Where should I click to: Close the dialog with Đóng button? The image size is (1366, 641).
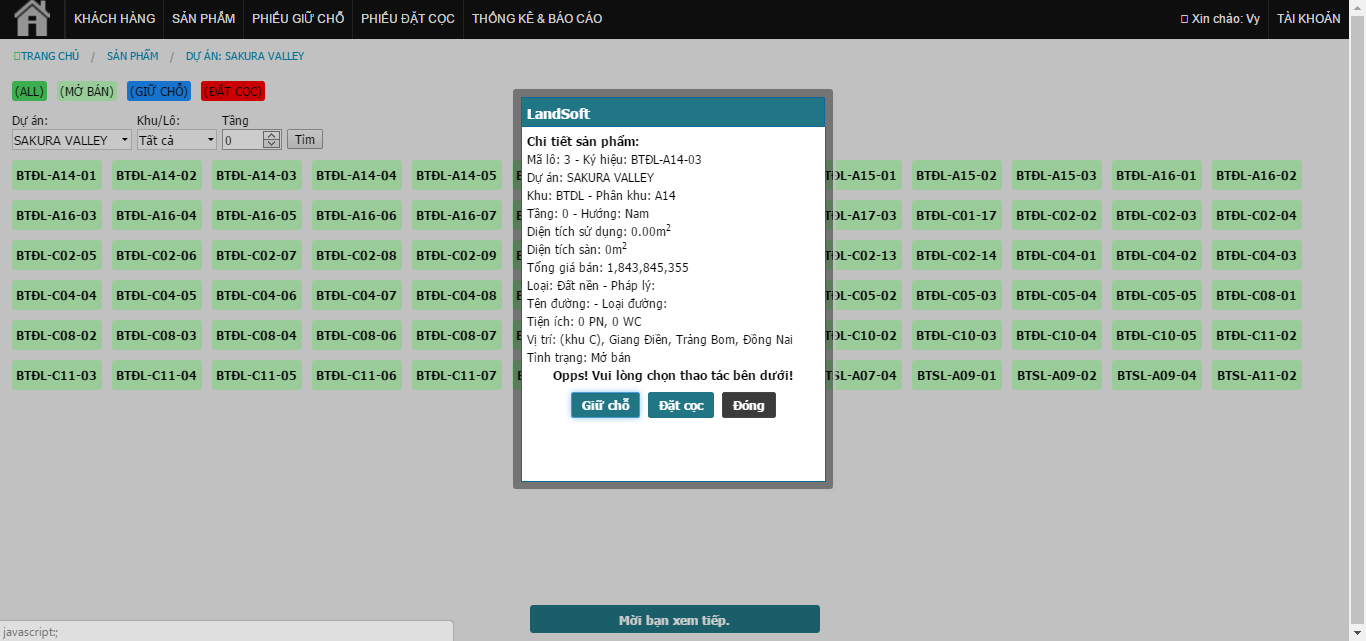[x=749, y=405]
